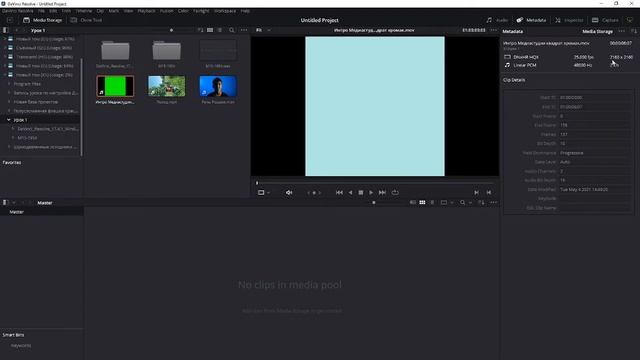Image resolution: width=640 pixels, height=360 pixels.
Task: Open the viewer Fit zoom dropdown
Action: 262,30
